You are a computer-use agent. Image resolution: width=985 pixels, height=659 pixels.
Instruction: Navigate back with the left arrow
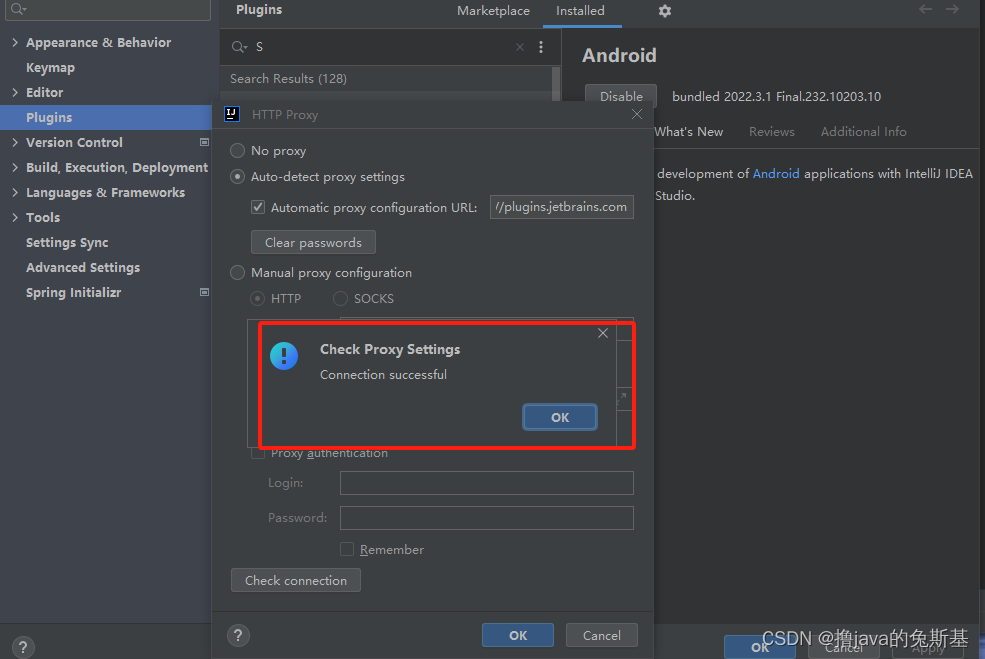pos(925,9)
